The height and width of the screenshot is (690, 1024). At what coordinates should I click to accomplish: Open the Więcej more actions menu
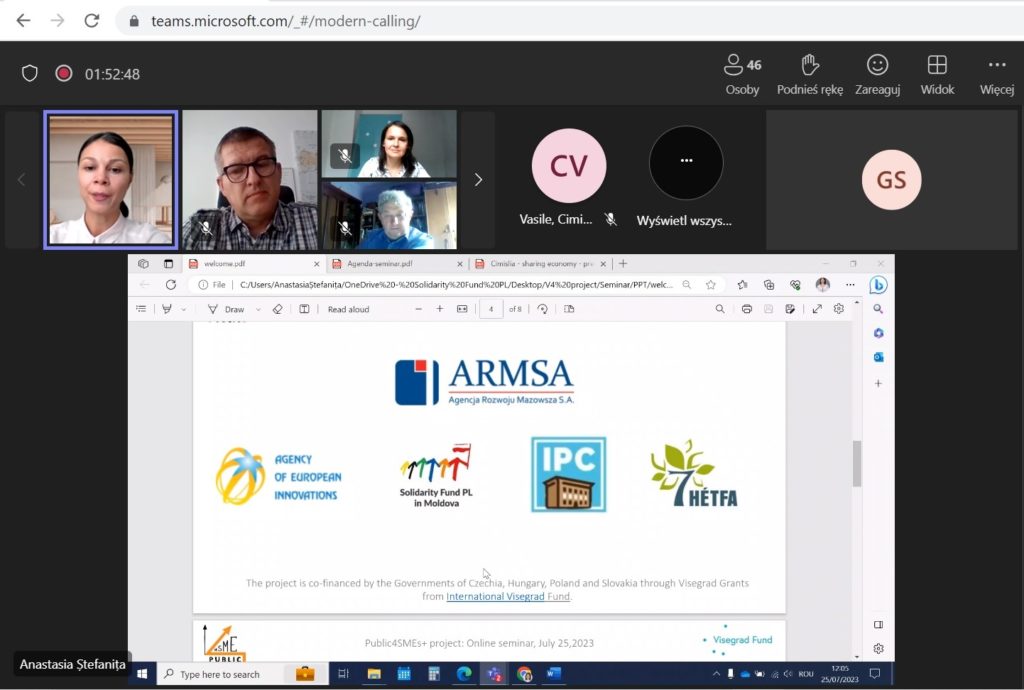tap(997, 74)
